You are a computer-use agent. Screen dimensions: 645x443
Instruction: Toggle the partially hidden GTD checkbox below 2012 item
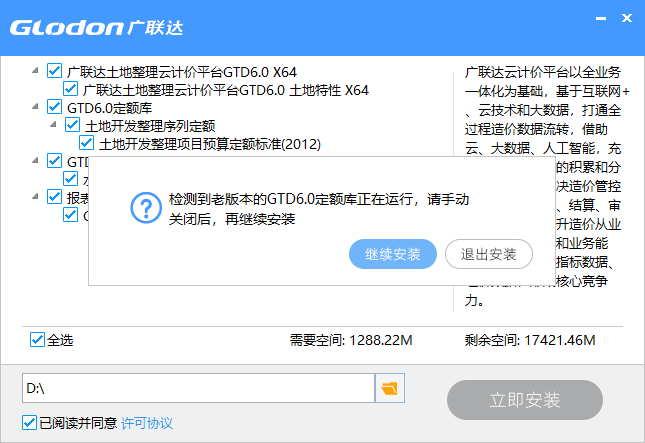[54, 161]
